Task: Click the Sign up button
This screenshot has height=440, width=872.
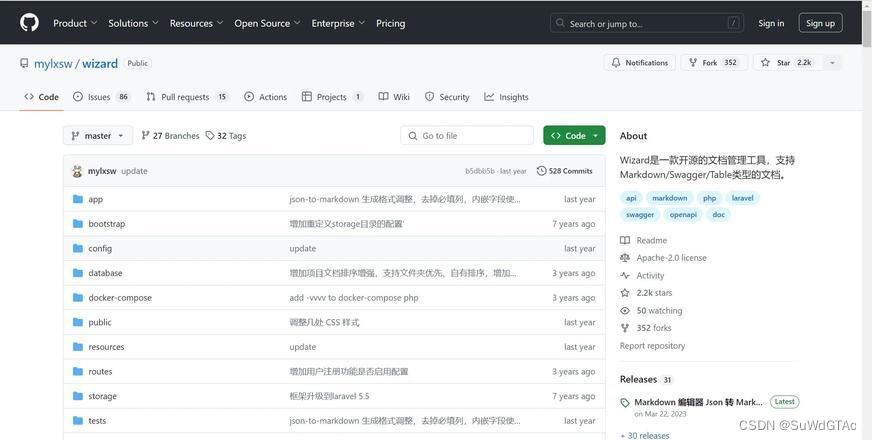Action: click(820, 23)
